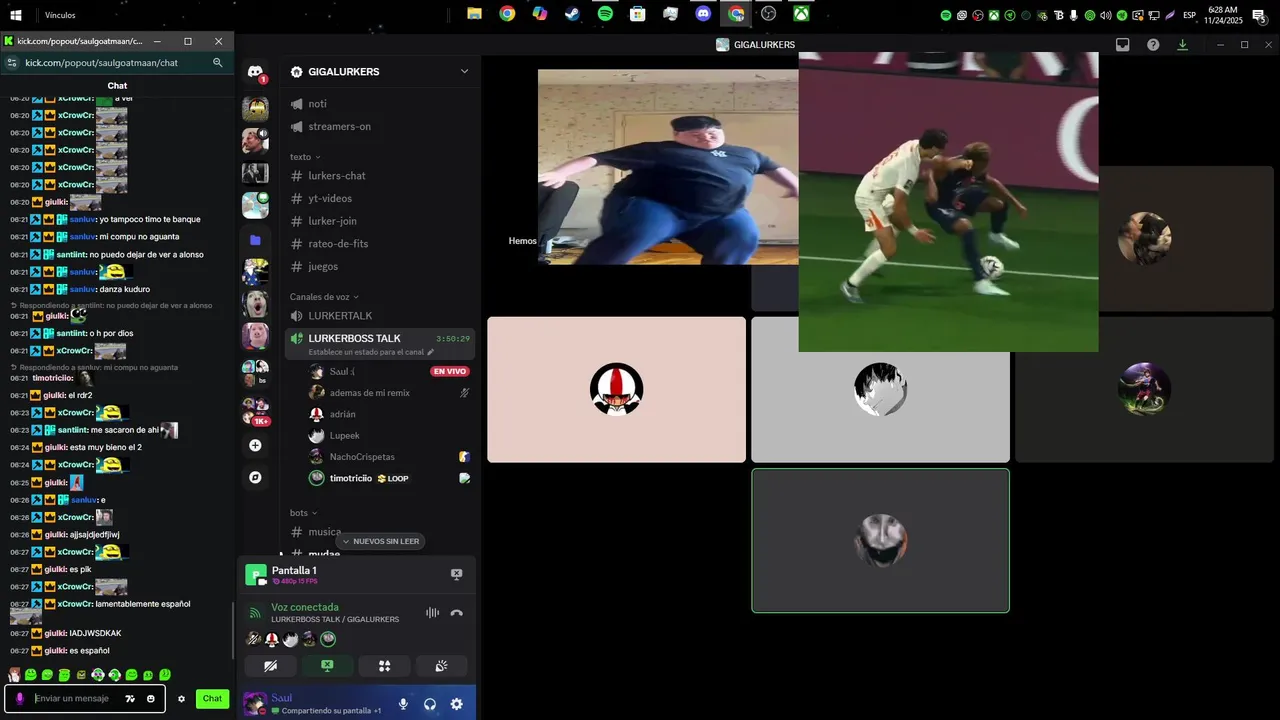Open File Explorer from the taskbar
This screenshot has width=1280, height=720.
[x=474, y=14]
